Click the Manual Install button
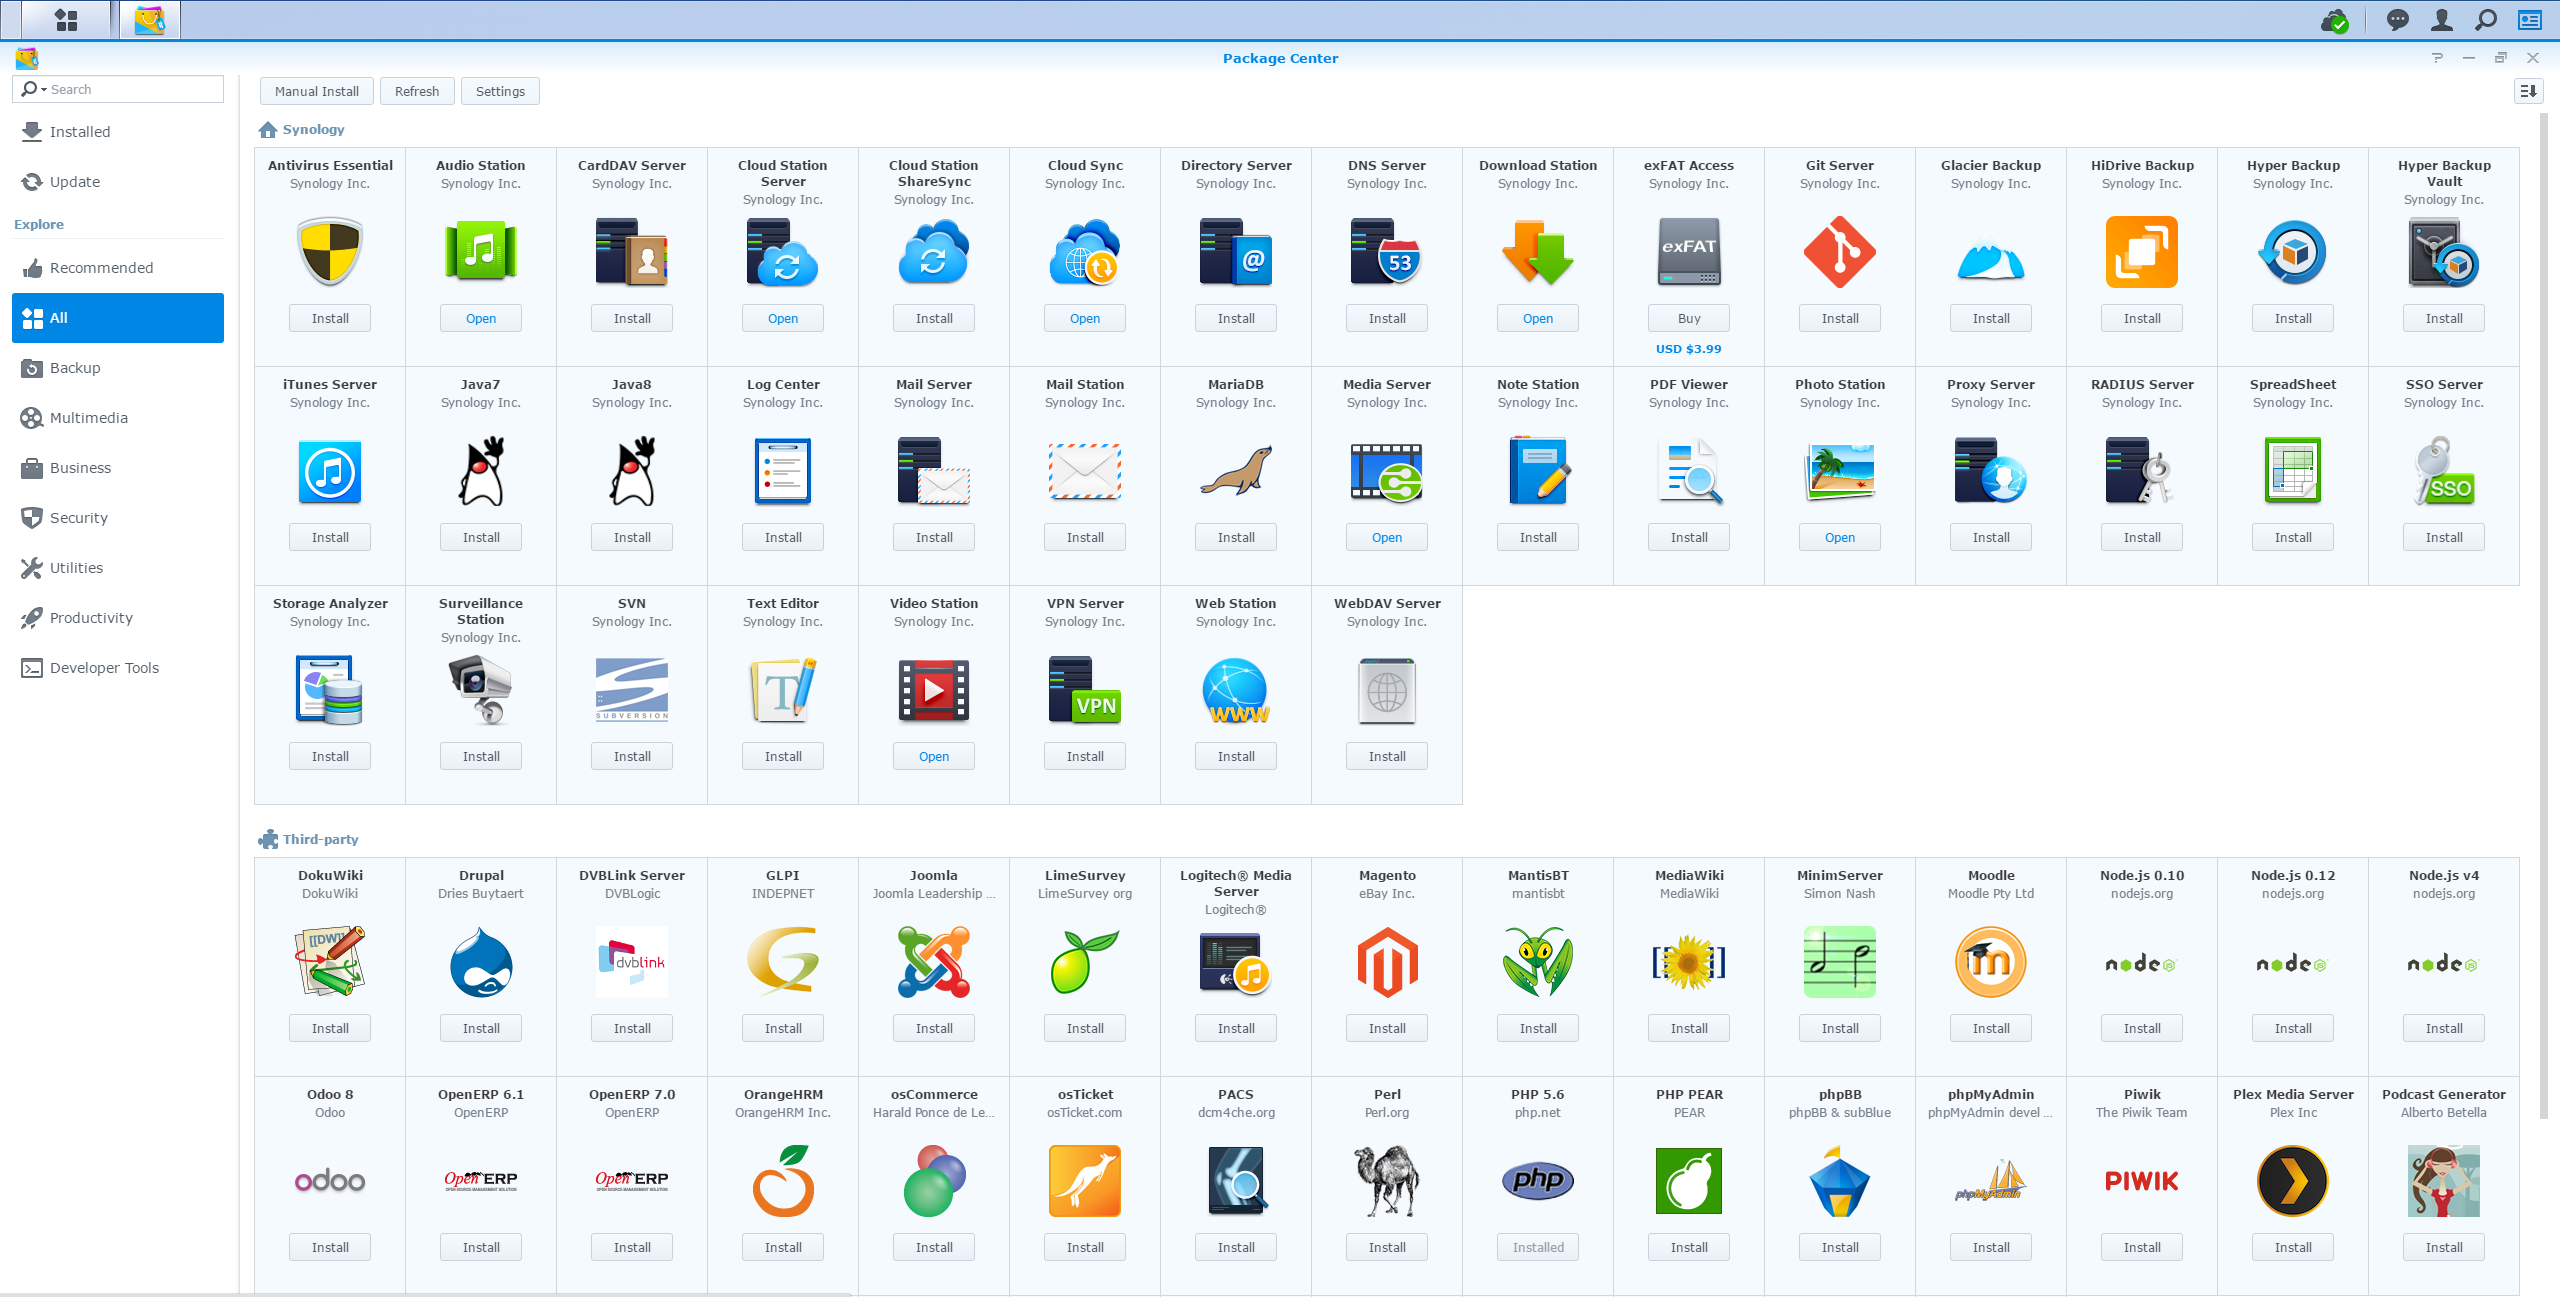This screenshot has height=1297, width=2560. [317, 91]
